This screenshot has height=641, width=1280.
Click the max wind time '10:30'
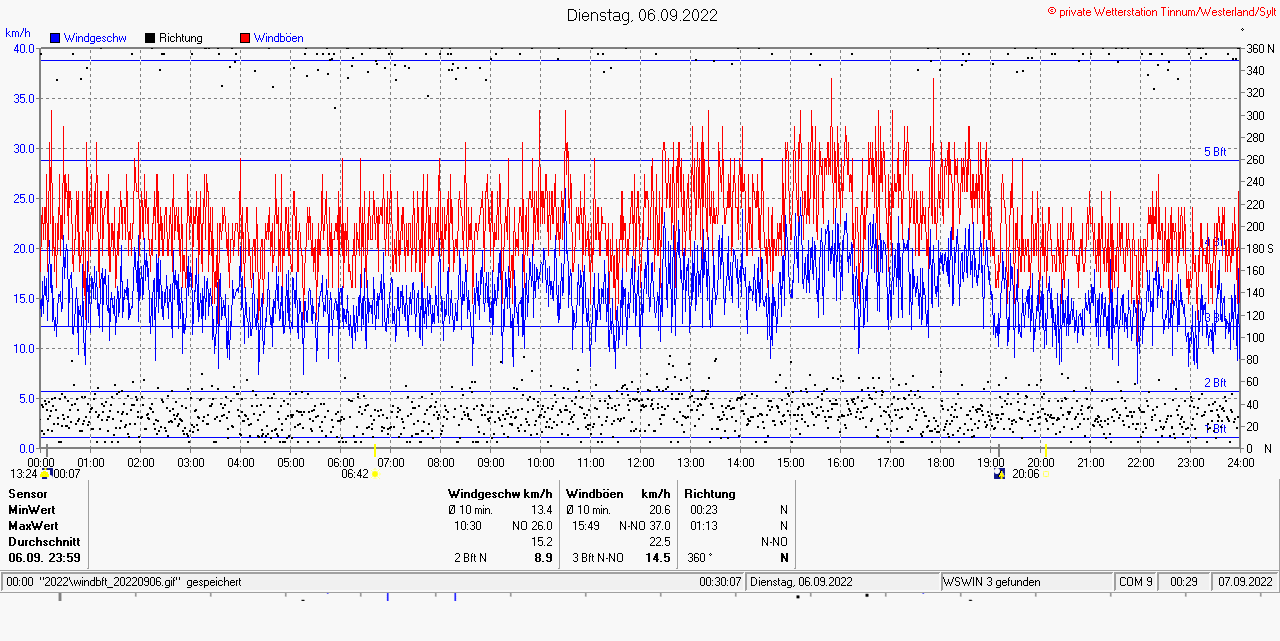468,526
